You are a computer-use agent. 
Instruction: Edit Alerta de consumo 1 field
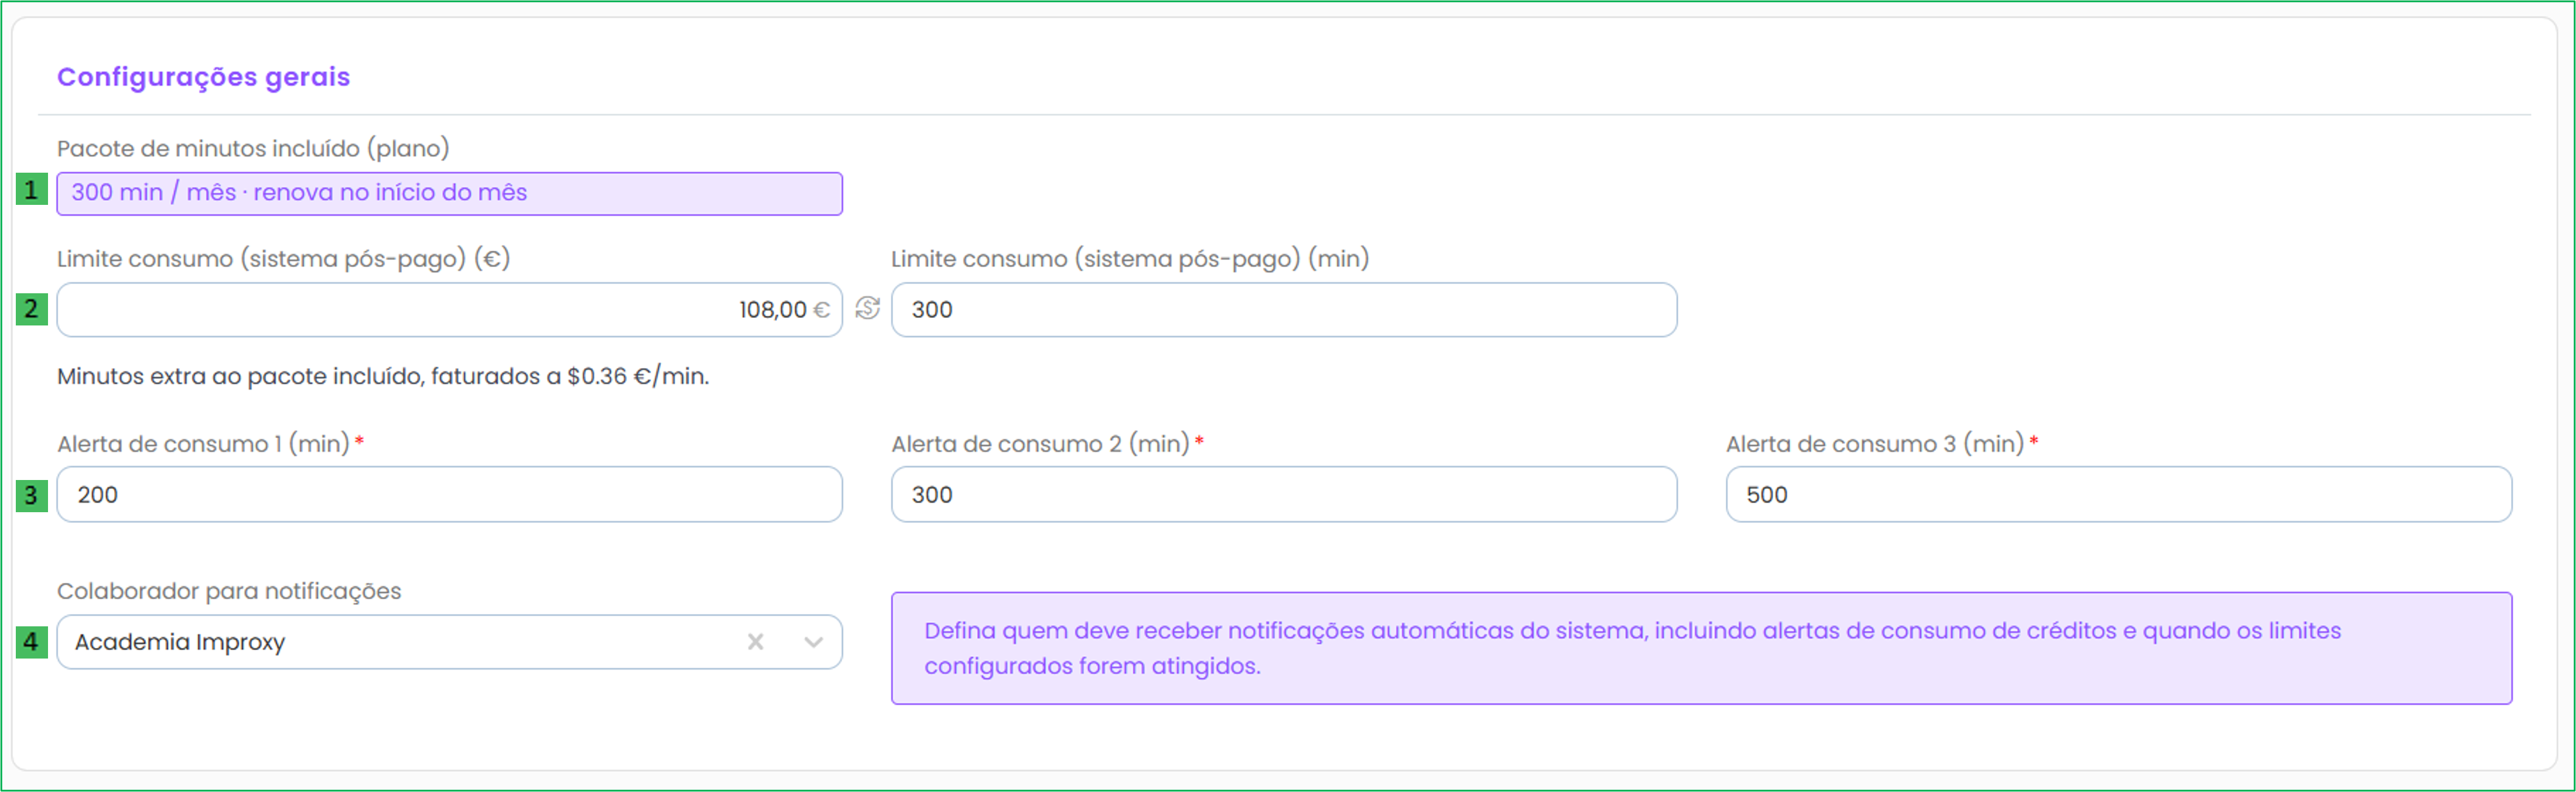pyautogui.click(x=450, y=495)
